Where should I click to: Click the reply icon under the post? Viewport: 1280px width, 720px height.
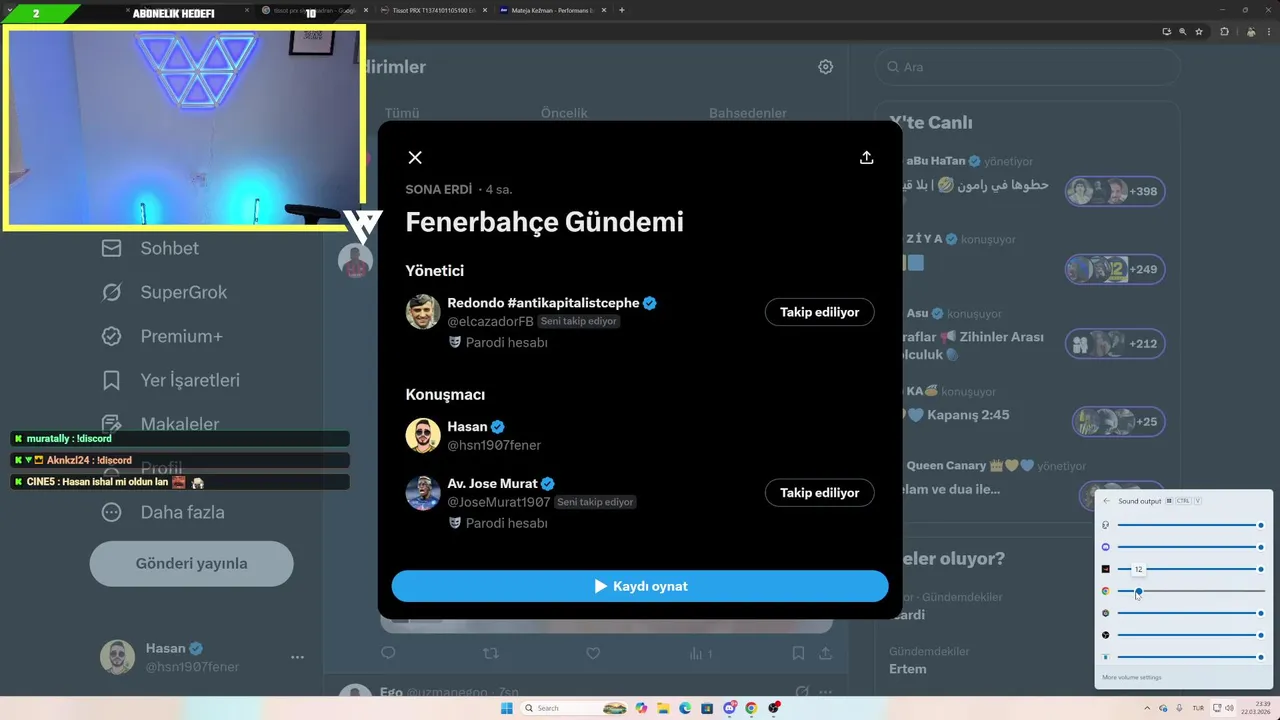(388, 653)
